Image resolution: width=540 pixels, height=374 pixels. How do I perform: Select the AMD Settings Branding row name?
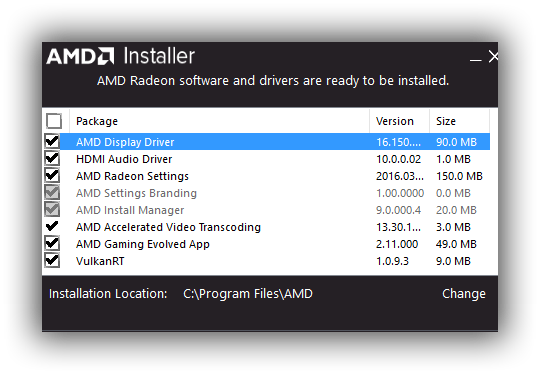click(x=136, y=193)
